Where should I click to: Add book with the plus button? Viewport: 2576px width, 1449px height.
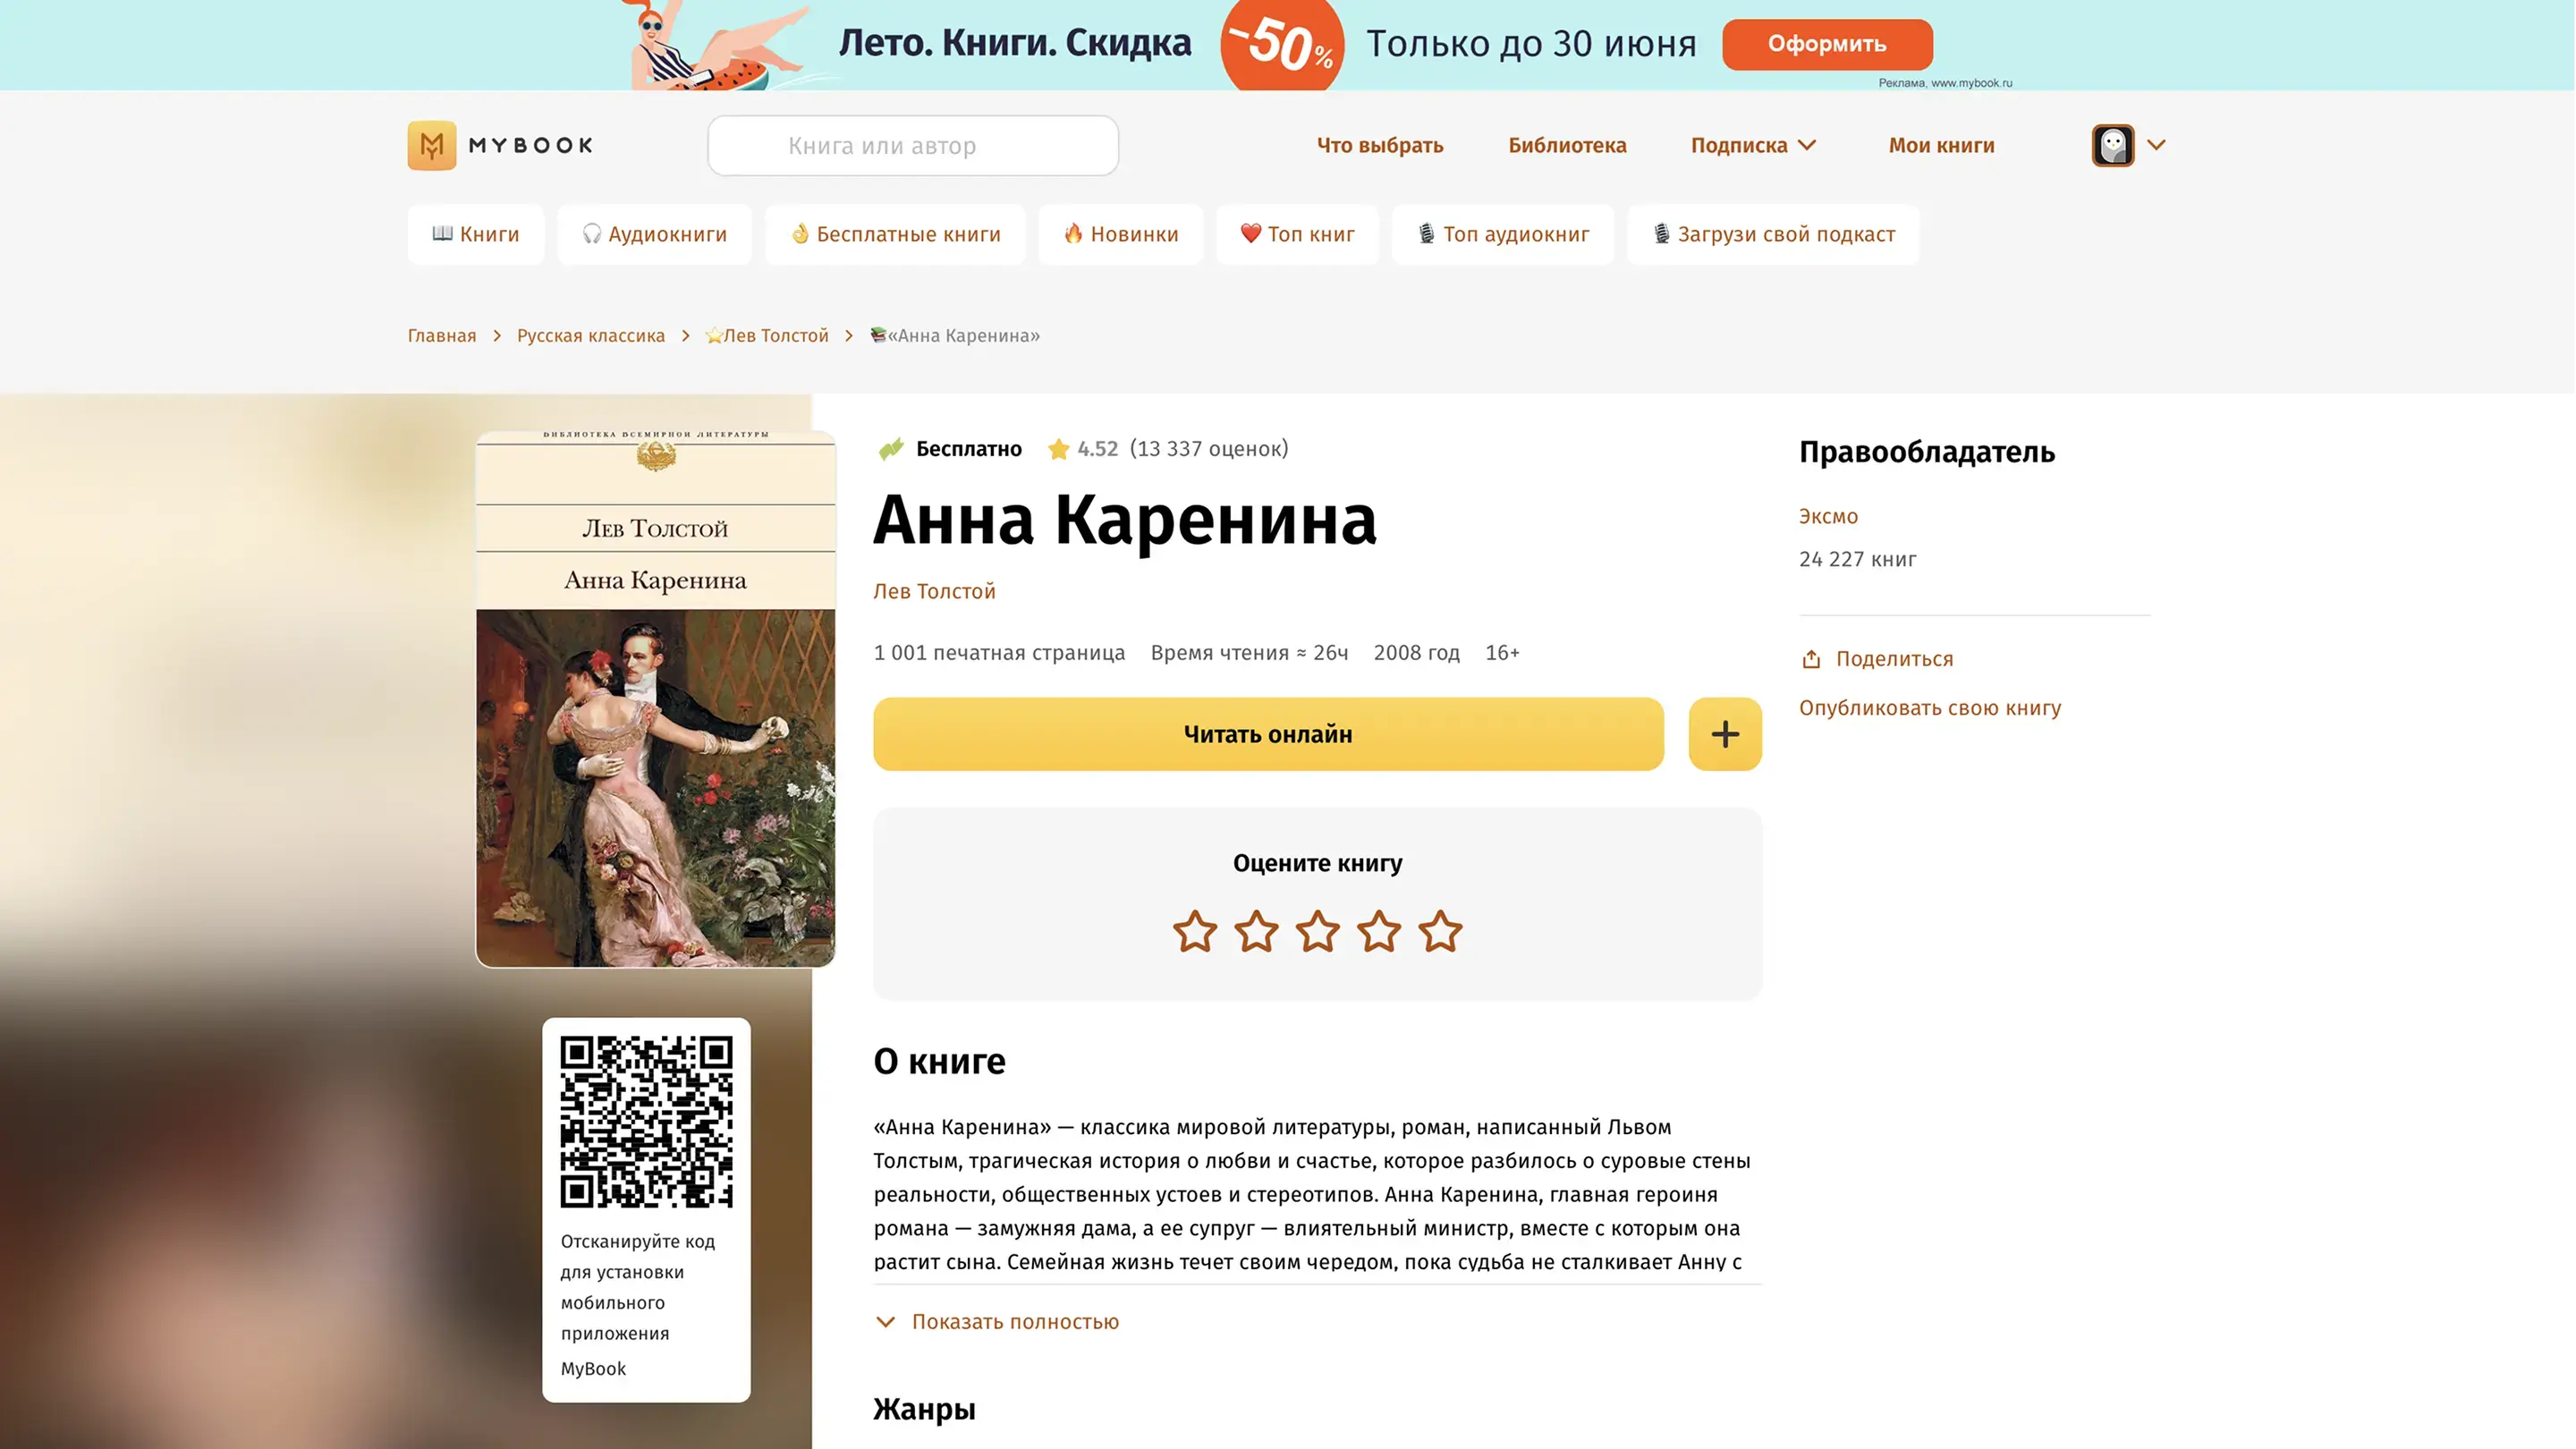(1724, 734)
